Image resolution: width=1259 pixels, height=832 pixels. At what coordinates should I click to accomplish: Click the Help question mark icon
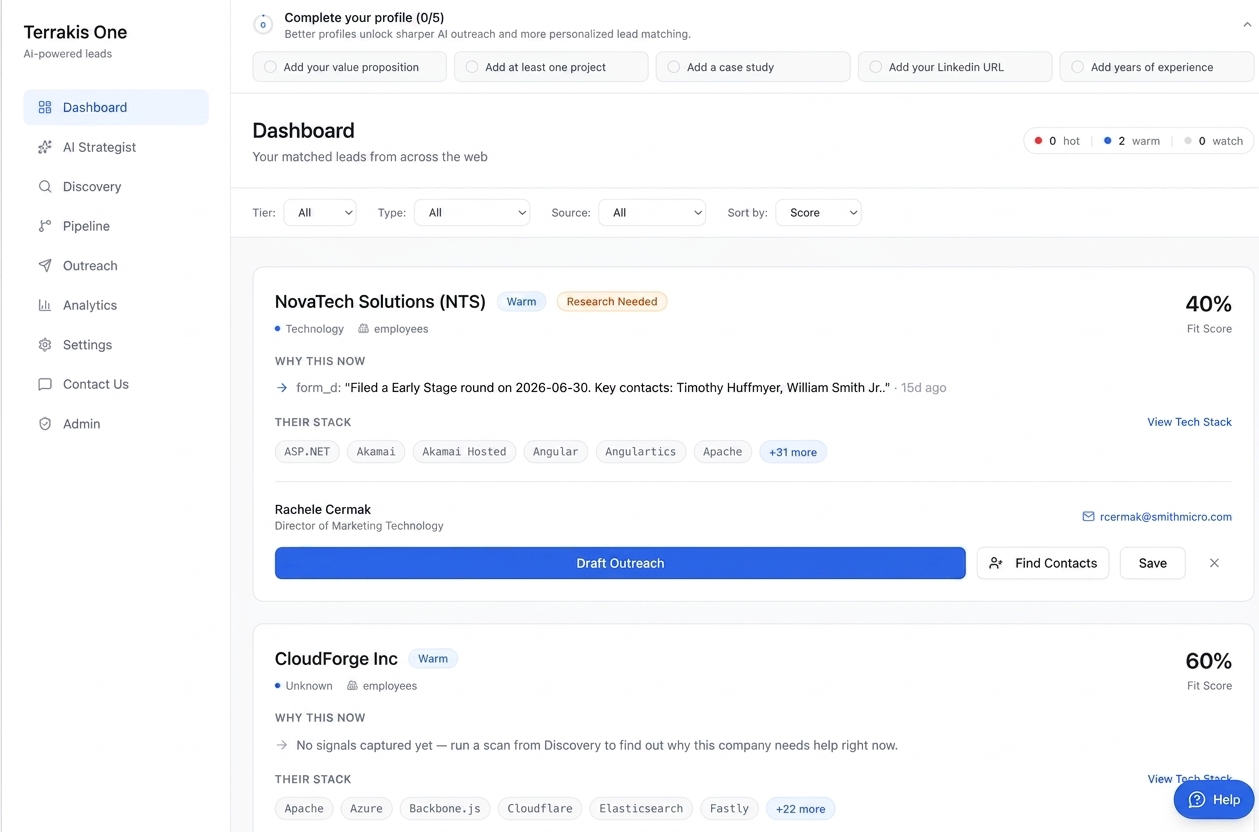pos(1196,800)
